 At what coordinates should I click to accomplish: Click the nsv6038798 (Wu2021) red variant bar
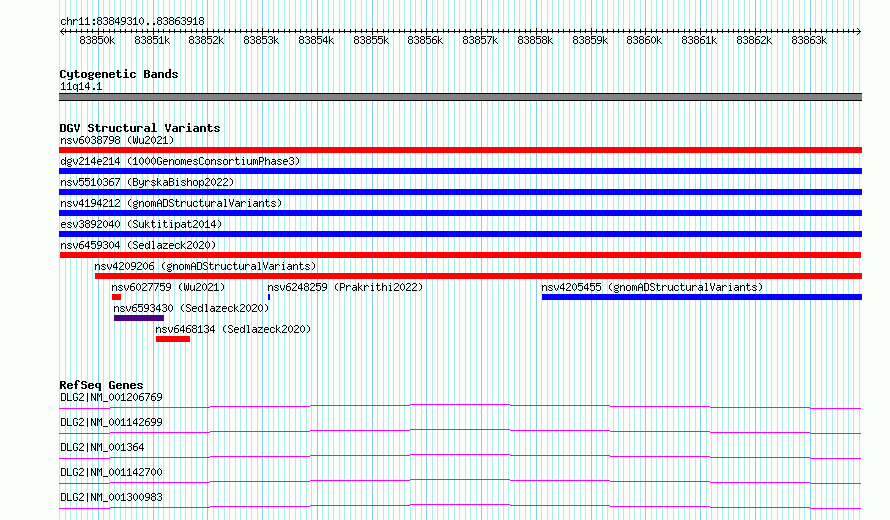[x=460, y=150]
